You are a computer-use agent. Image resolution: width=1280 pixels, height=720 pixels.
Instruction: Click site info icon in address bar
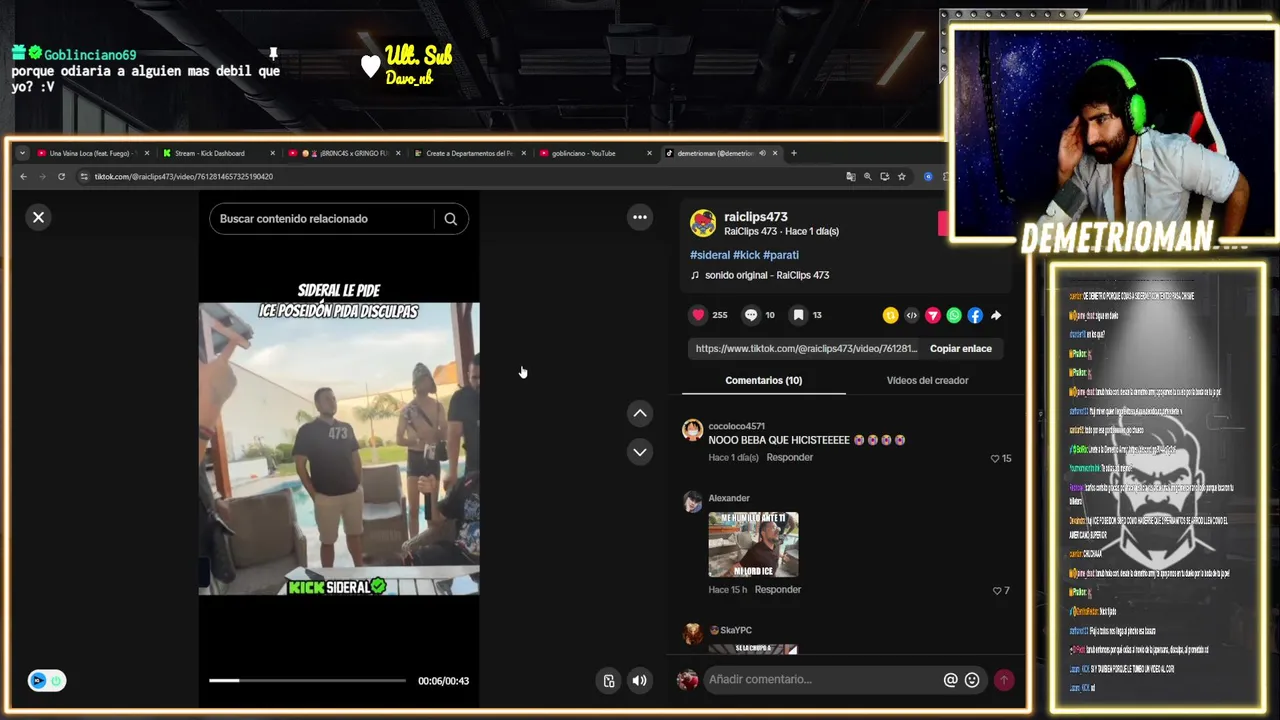tap(84, 176)
